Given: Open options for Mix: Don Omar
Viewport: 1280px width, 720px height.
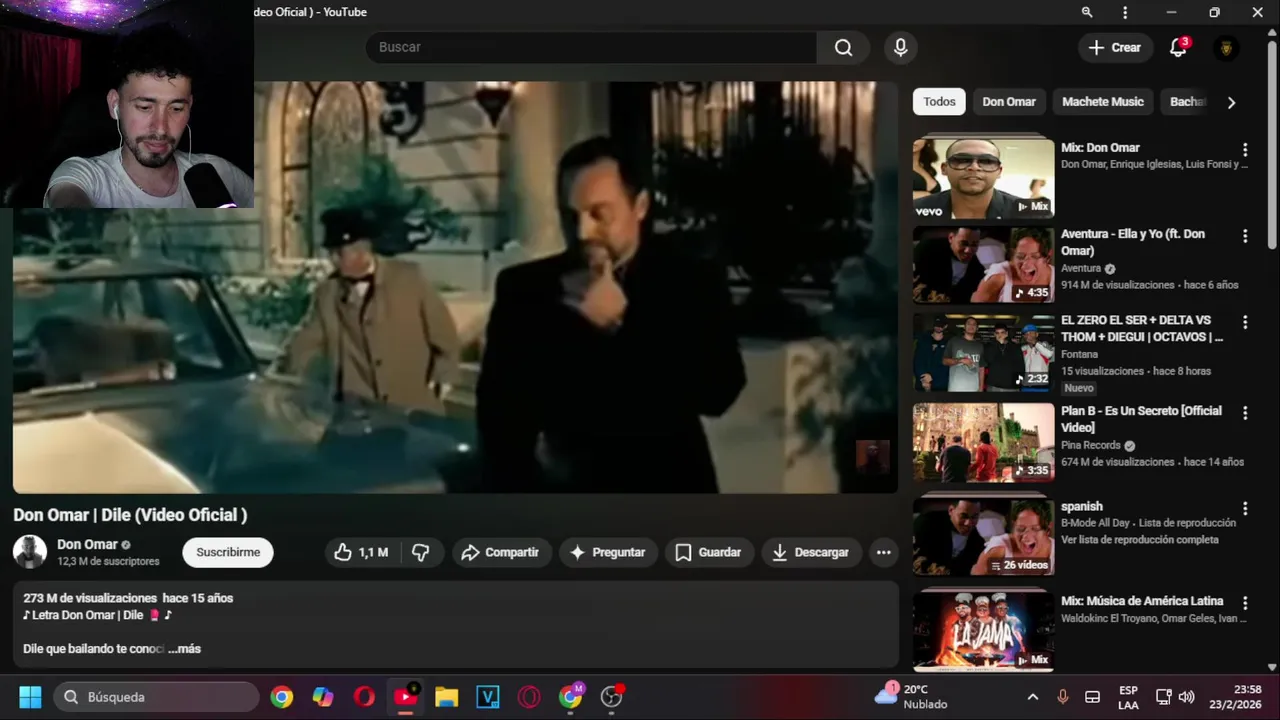Looking at the screenshot, I should 1245,149.
